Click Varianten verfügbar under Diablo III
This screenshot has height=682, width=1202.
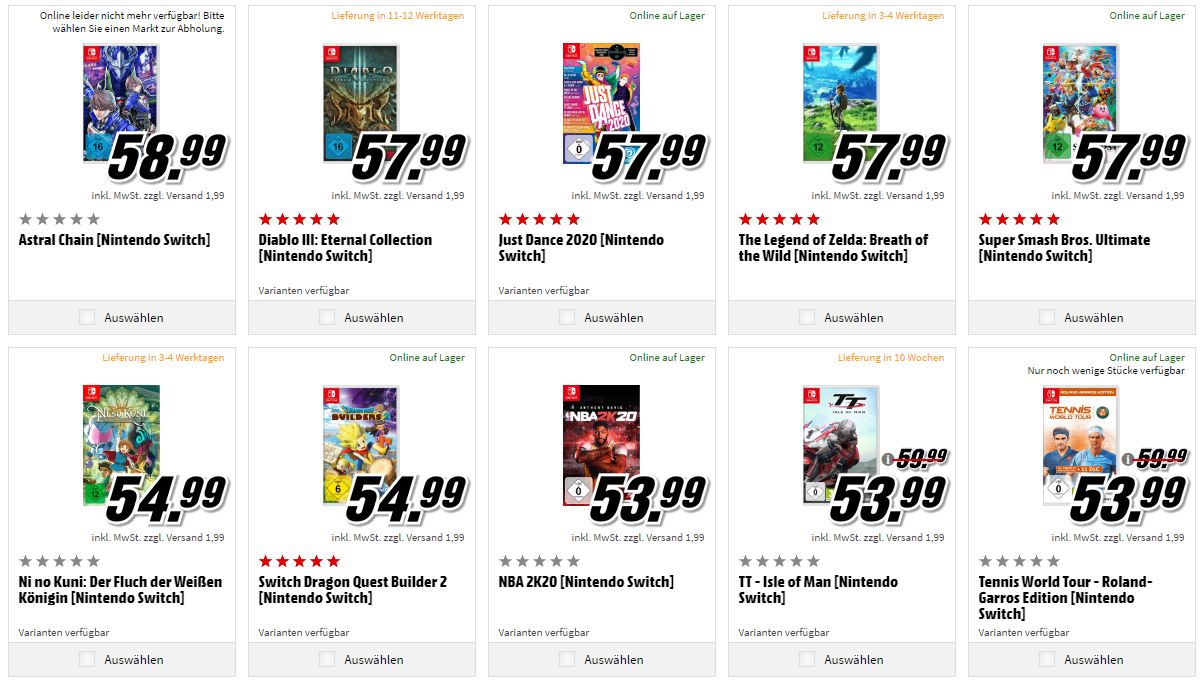coord(304,291)
